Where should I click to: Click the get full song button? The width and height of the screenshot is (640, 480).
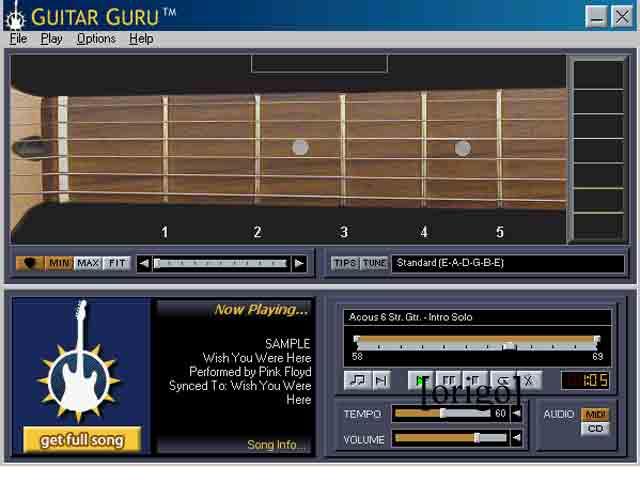(x=82, y=440)
